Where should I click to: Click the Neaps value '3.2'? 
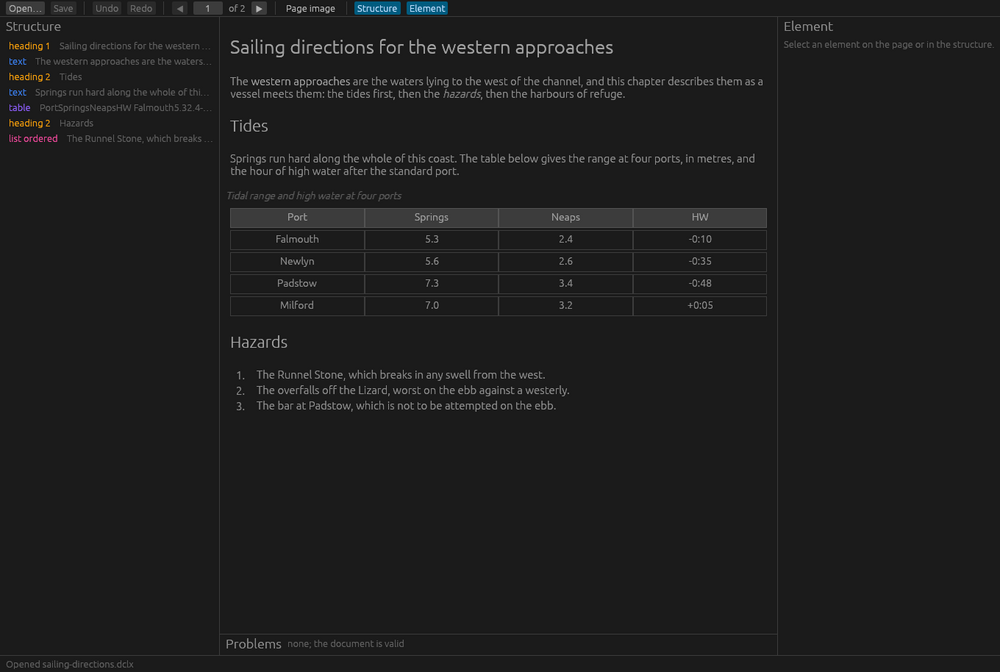pyautogui.click(x=566, y=305)
